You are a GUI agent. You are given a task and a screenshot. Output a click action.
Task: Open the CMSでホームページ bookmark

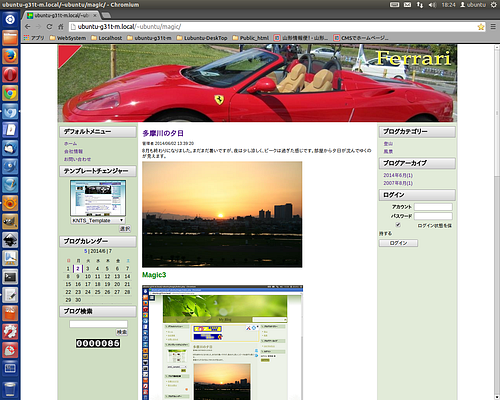point(361,38)
